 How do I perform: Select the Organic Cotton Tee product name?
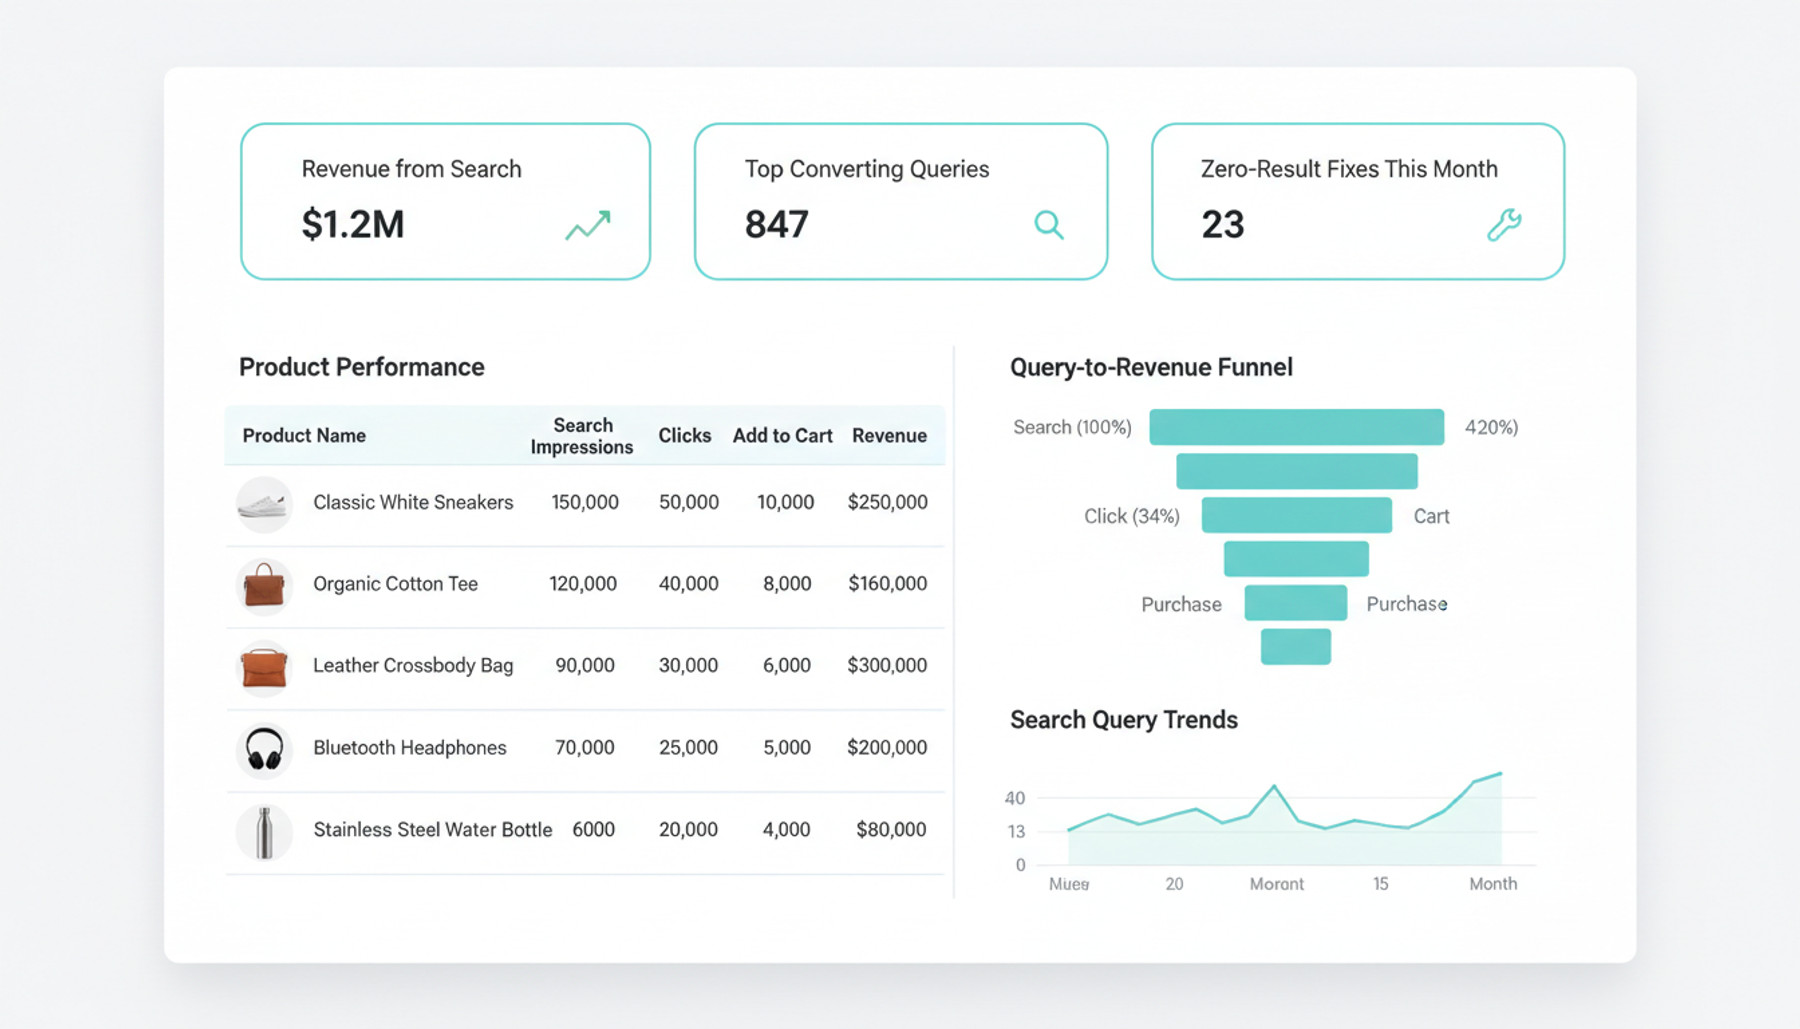396,584
